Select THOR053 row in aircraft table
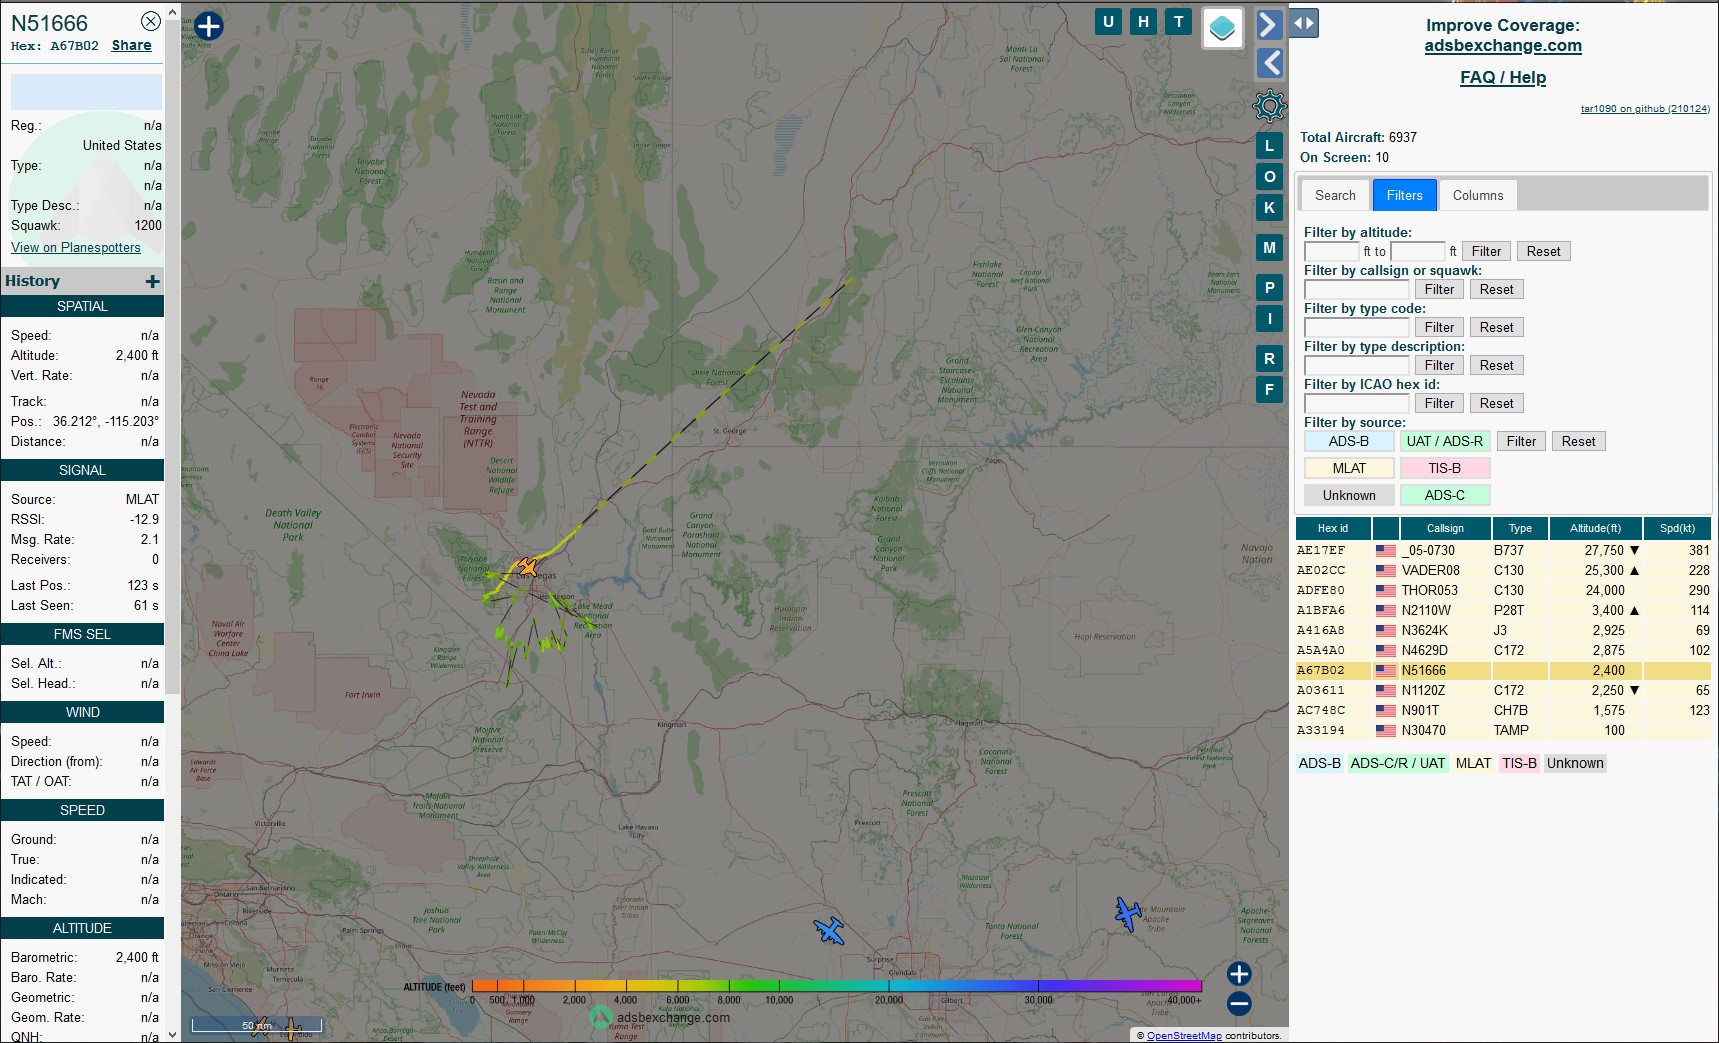Image resolution: width=1719 pixels, height=1043 pixels. [1503, 590]
